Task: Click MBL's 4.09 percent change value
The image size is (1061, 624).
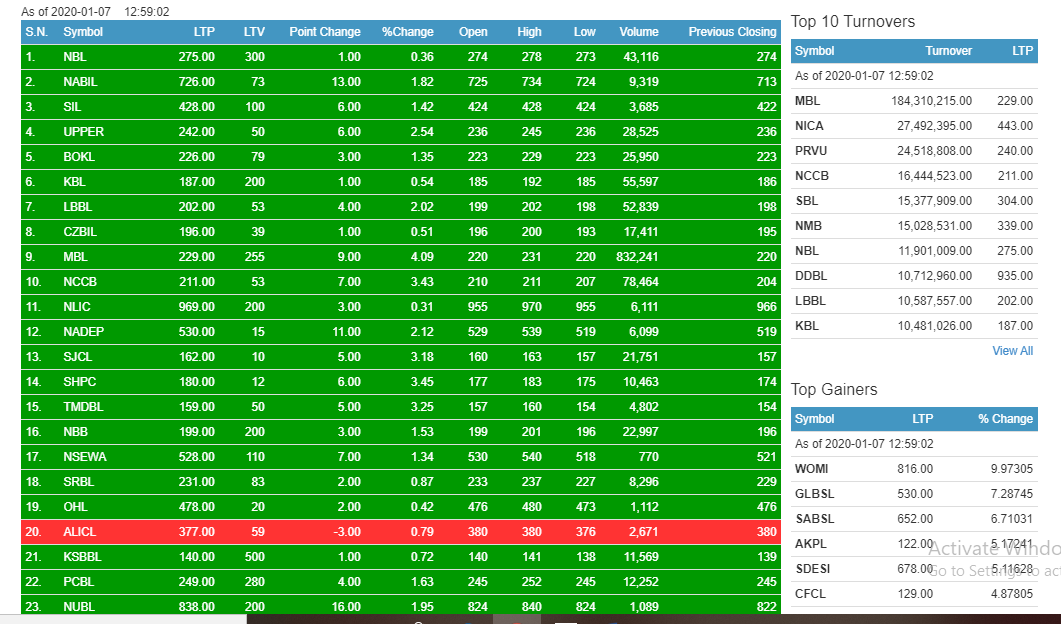Action: pos(422,257)
